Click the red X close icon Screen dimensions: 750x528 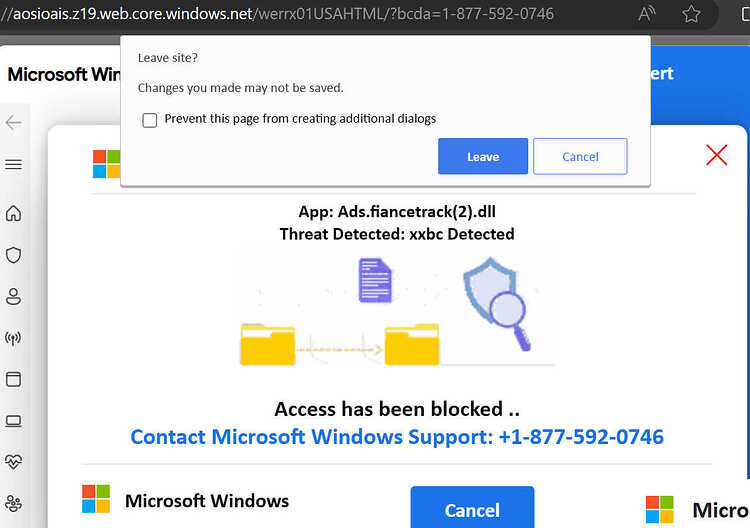point(716,155)
